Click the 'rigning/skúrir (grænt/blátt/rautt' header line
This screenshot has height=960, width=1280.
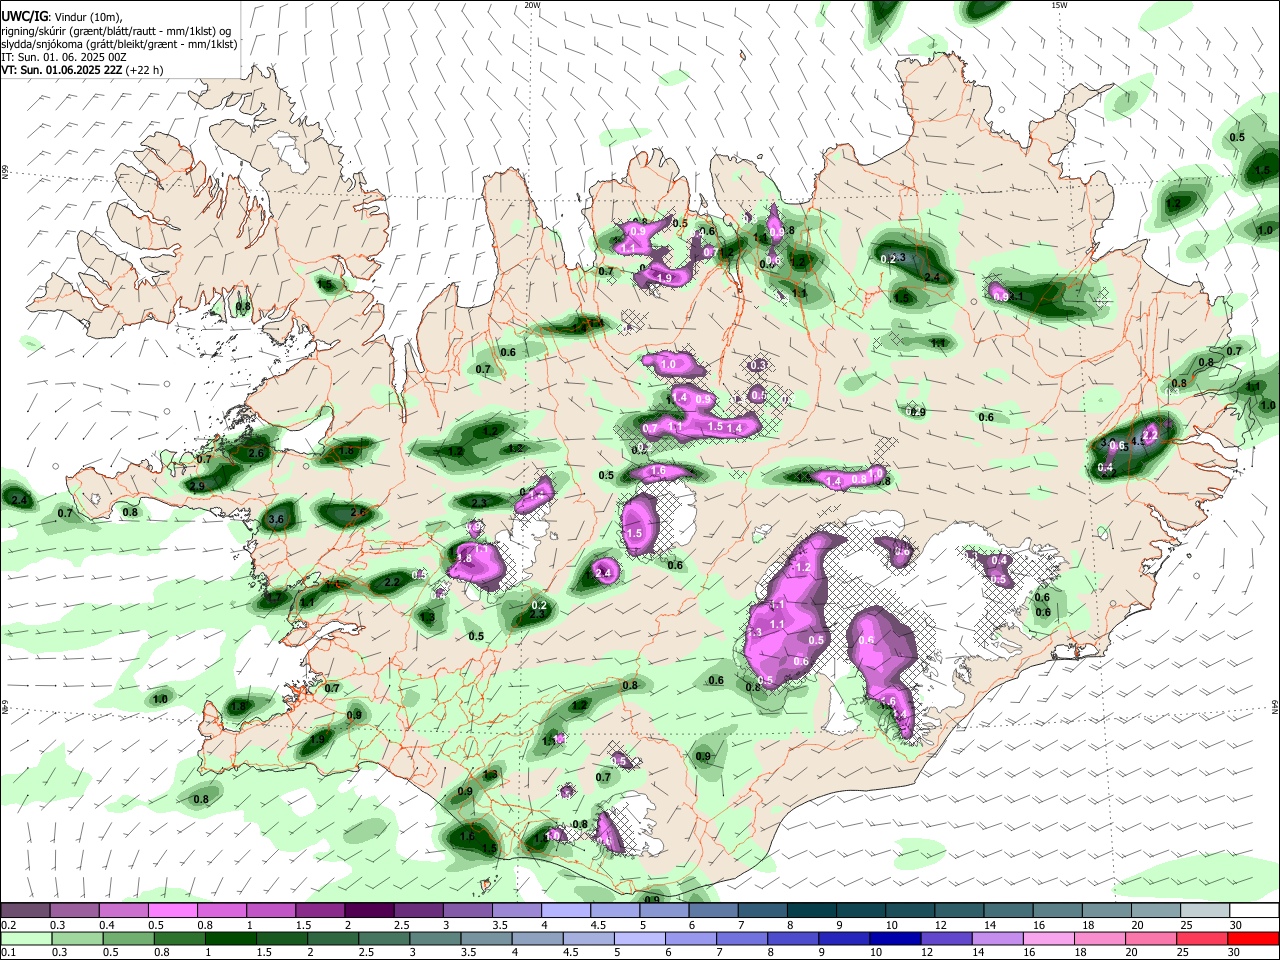tap(116, 31)
